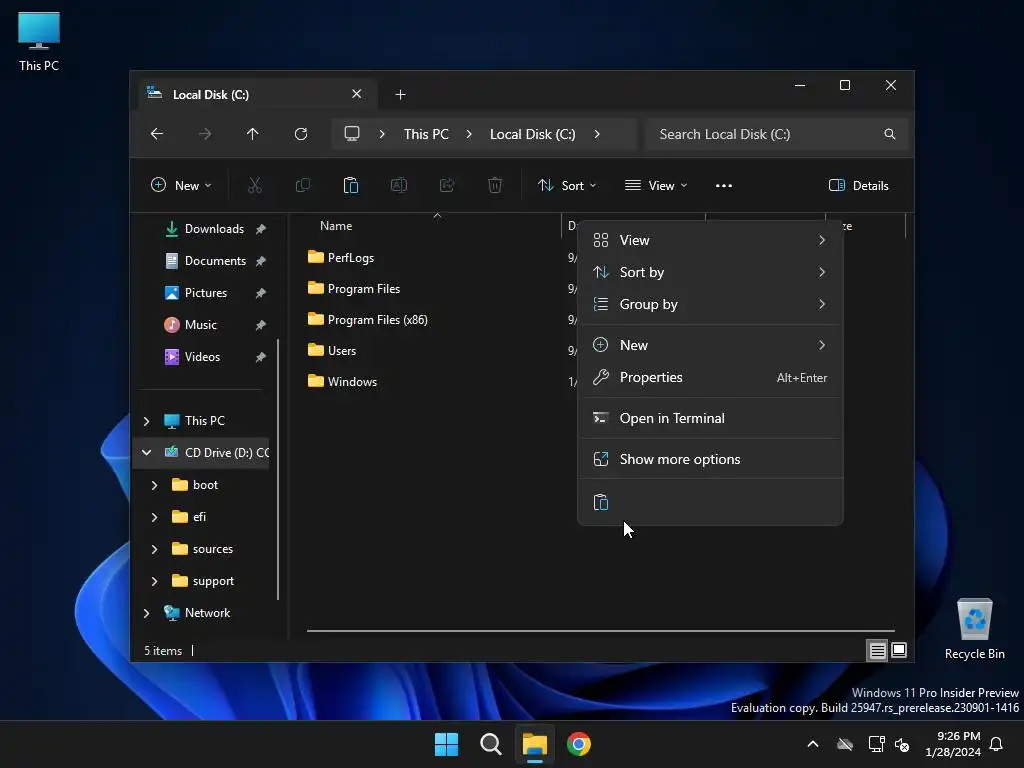
Task: Choose Show more options
Action: click(710, 459)
